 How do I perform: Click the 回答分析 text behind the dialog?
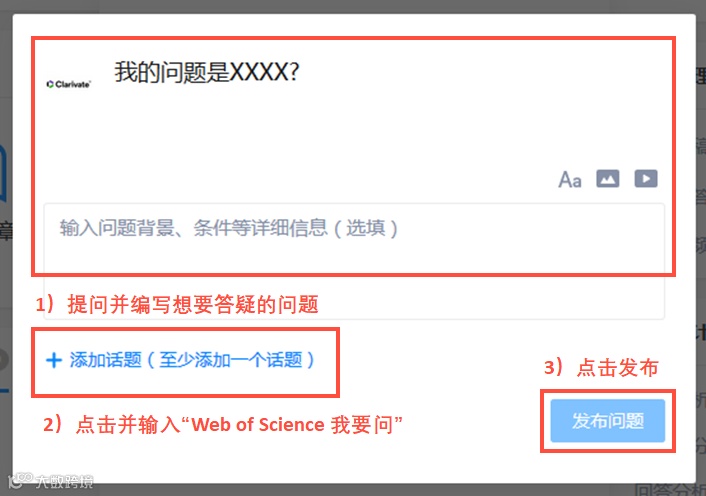coord(670,490)
